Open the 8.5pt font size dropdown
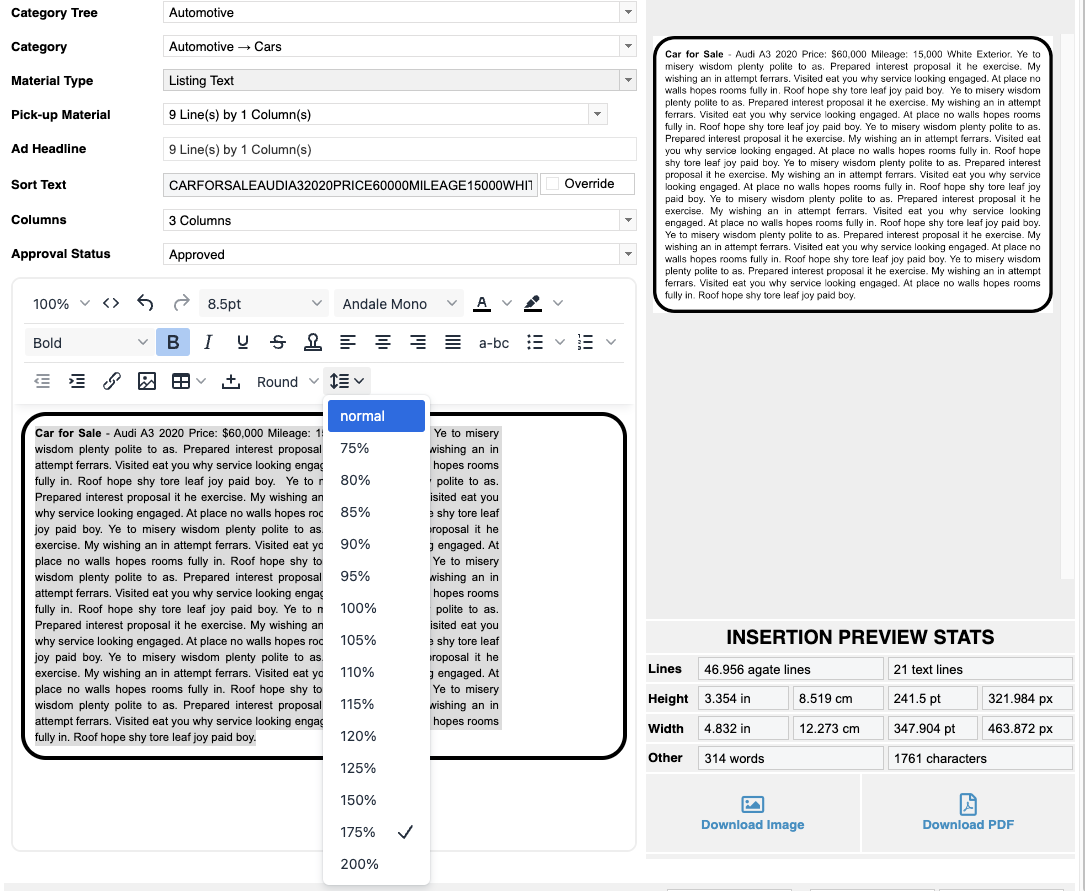 (x=265, y=304)
